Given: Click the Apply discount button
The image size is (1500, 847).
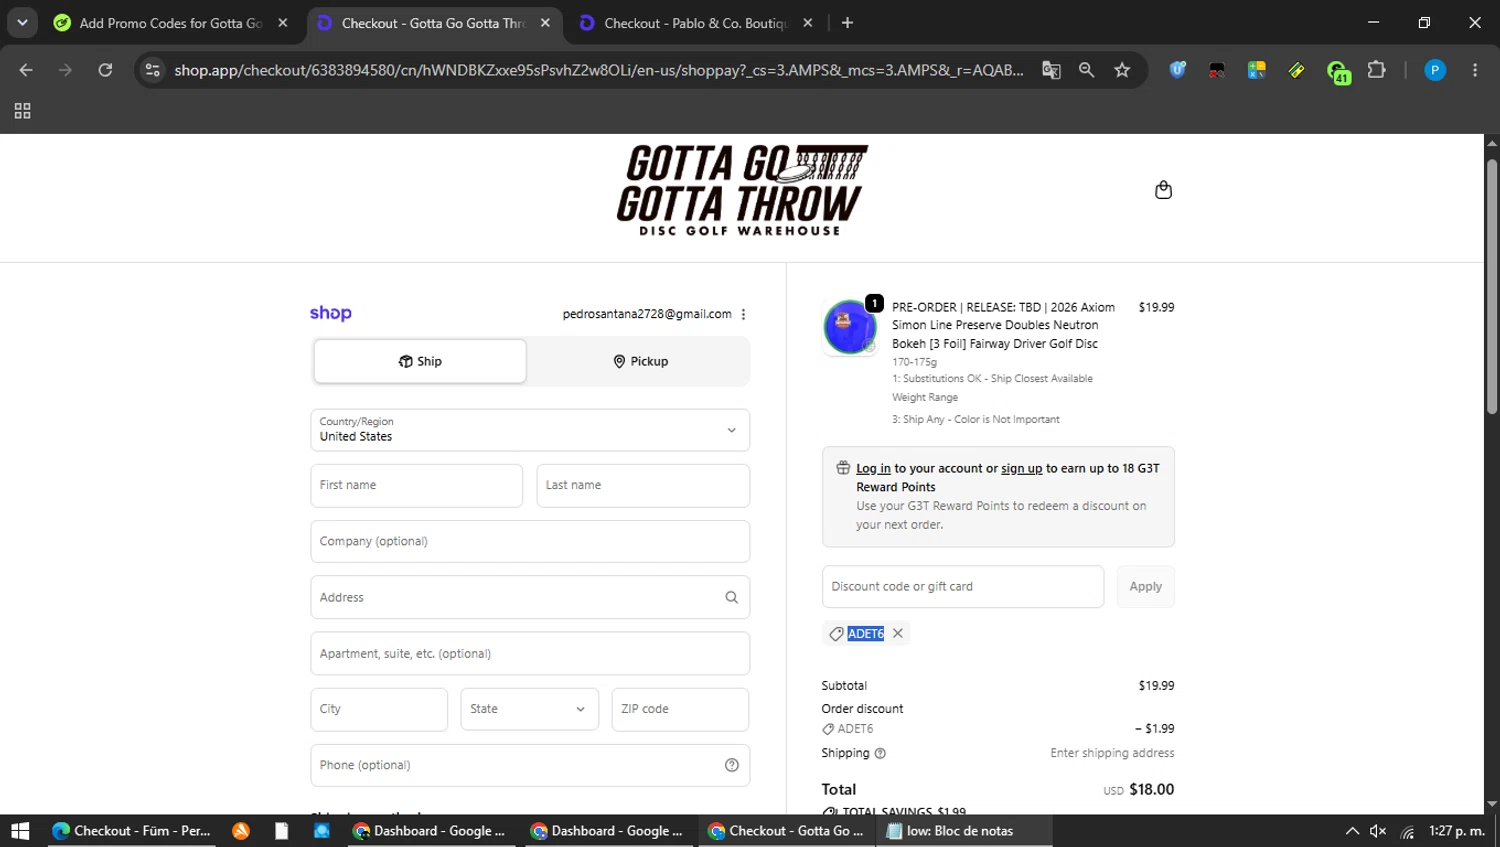Looking at the screenshot, I should (1145, 586).
